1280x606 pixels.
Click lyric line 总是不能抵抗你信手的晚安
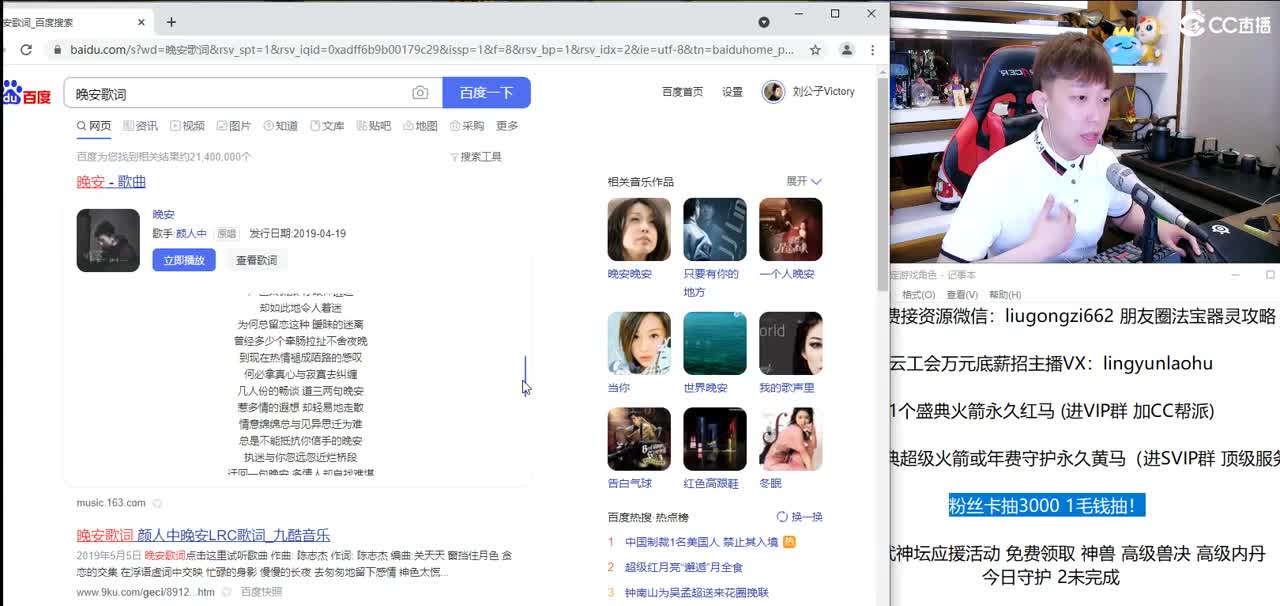point(300,441)
